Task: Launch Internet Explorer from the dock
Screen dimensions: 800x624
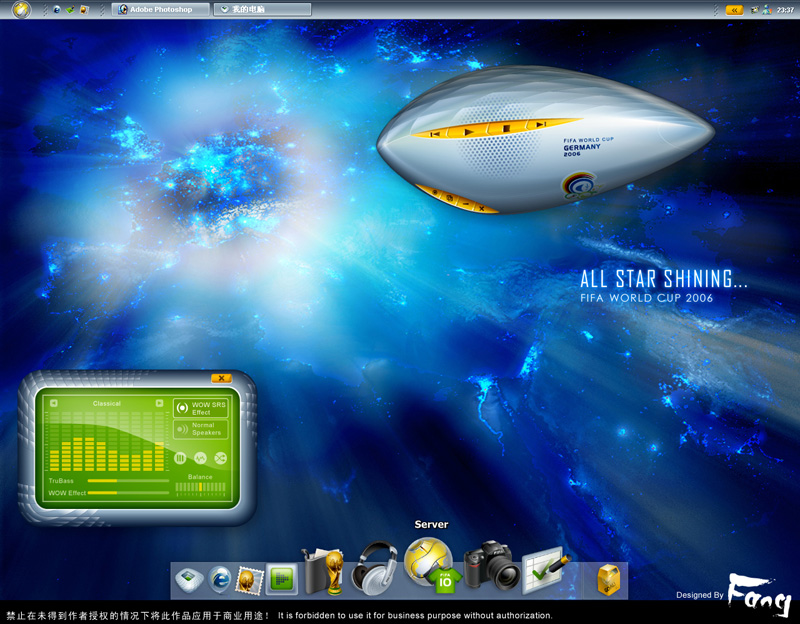Action: [x=220, y=580]
